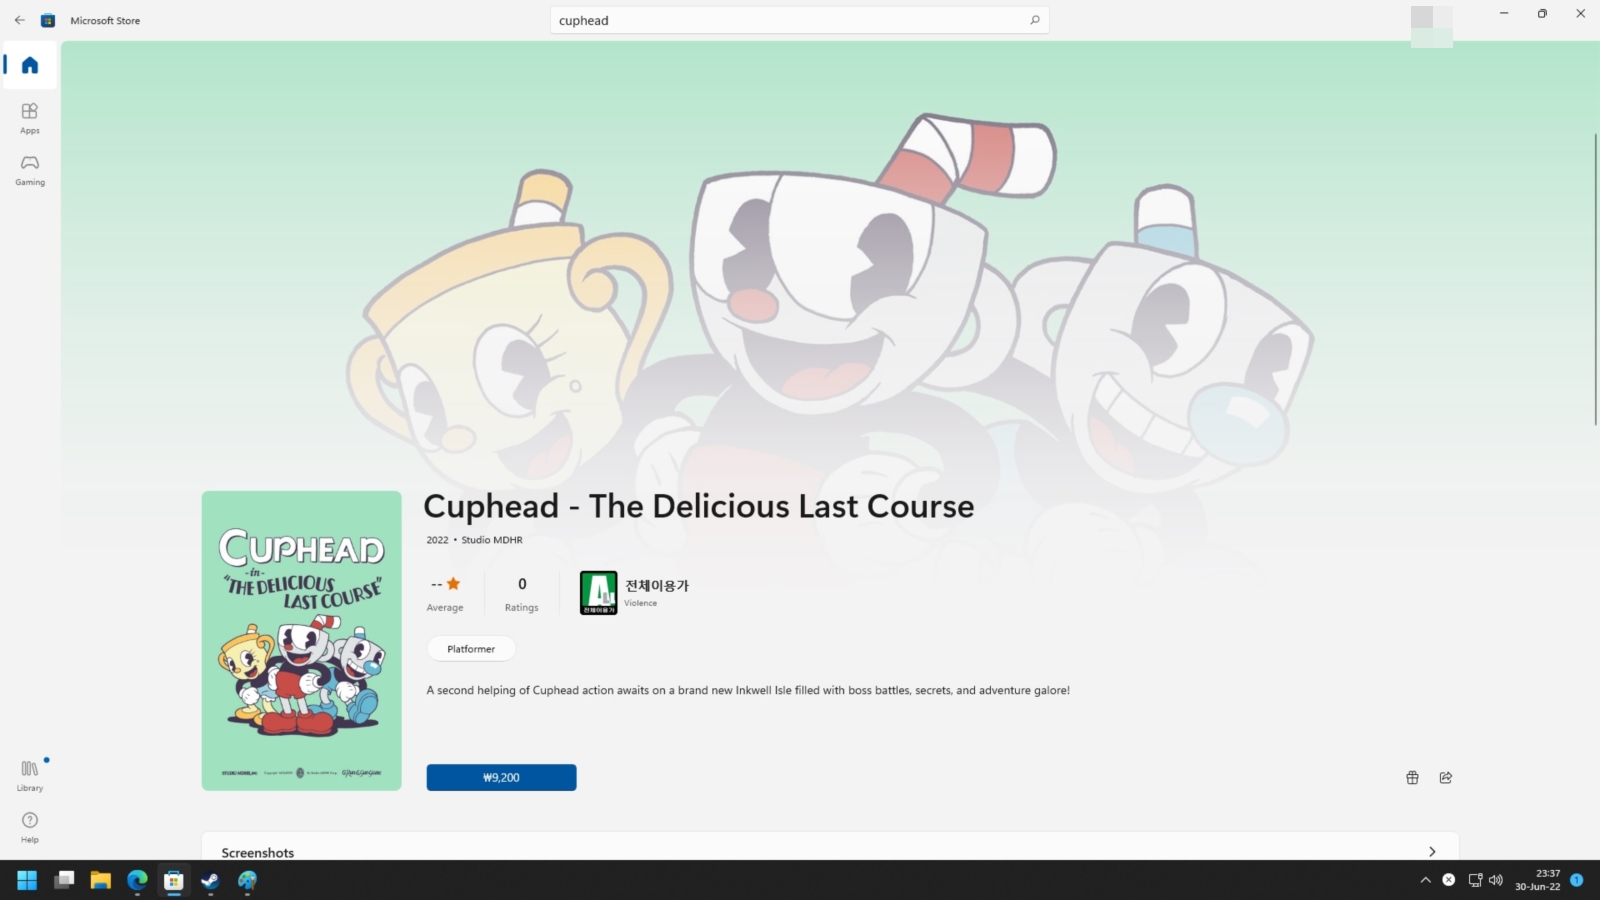Click the gift icon to buy as gift
This screenshot has width=1600, height=900.
1412,777
